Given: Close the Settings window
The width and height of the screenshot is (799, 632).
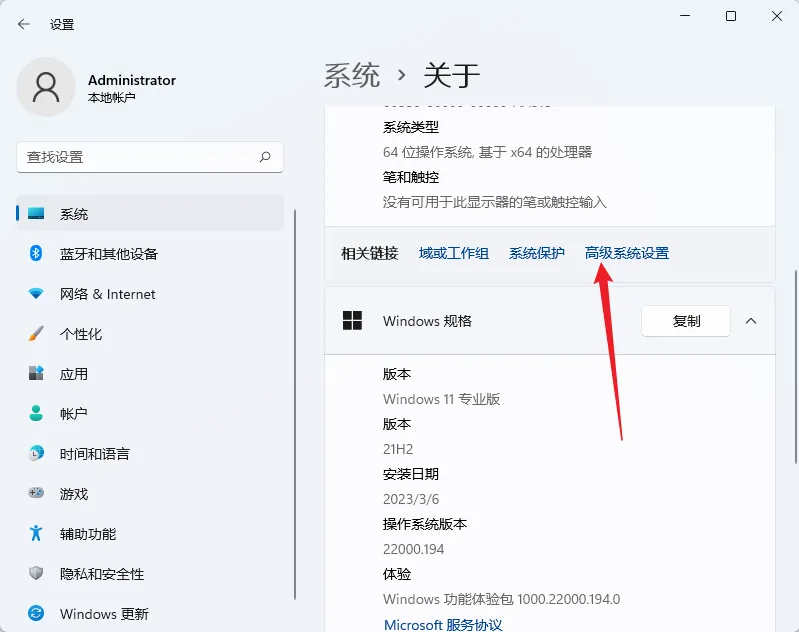Looking at the screenshot, I should click(x=777, y=16).
